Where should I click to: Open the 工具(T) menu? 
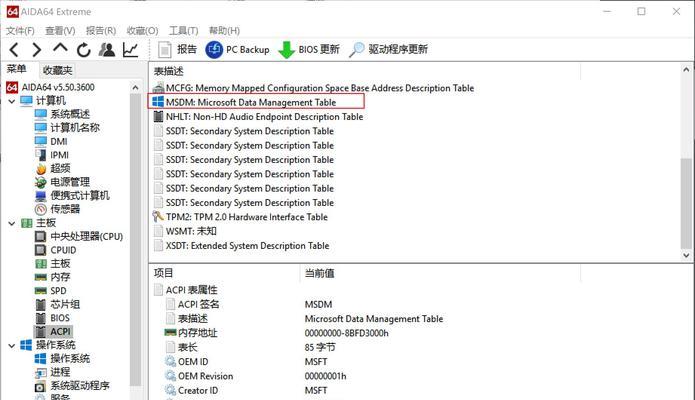coord(183,31)
